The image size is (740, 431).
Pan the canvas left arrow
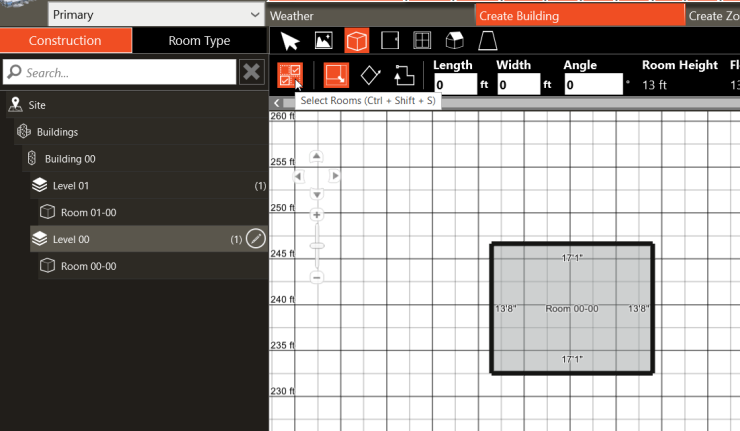point(298,177)
